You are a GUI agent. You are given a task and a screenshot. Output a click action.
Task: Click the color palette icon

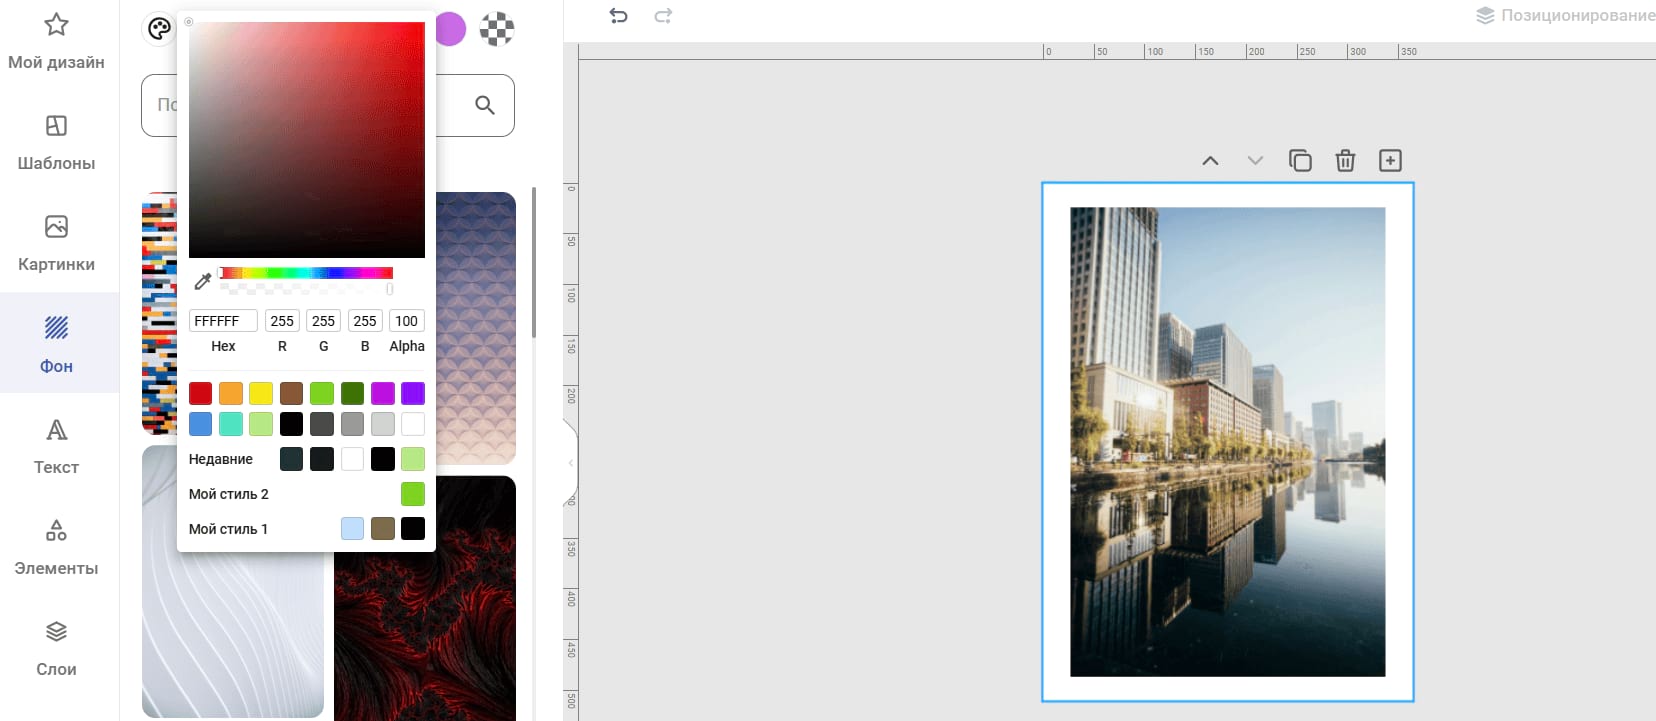point(159,29)
